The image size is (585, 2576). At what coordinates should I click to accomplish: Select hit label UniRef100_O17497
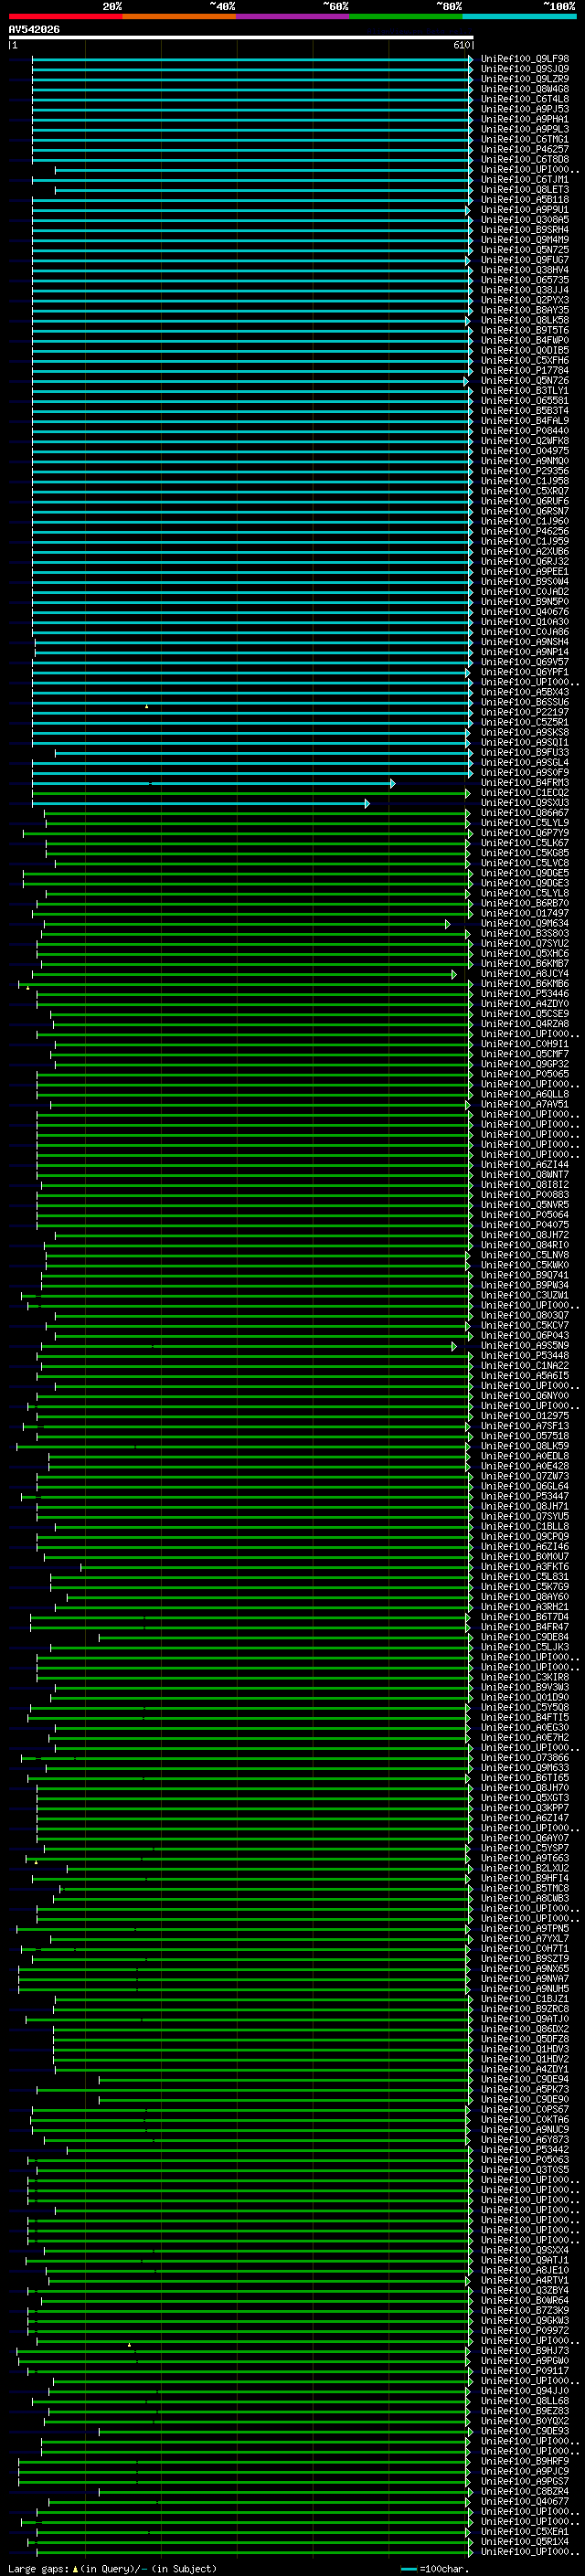click(525, 914)
